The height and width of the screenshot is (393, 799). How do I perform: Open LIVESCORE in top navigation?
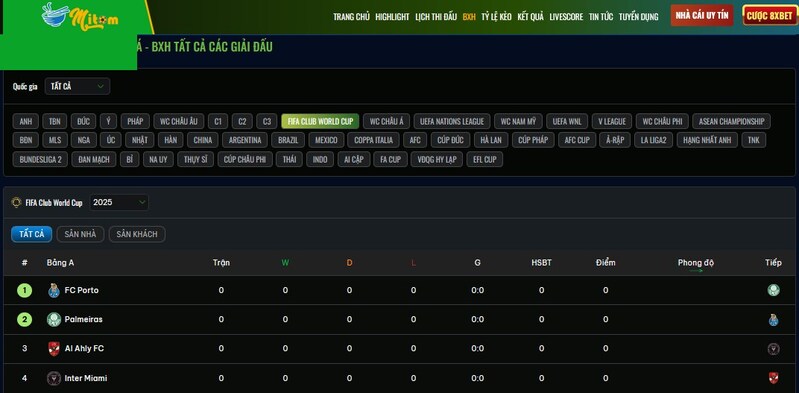566,16
